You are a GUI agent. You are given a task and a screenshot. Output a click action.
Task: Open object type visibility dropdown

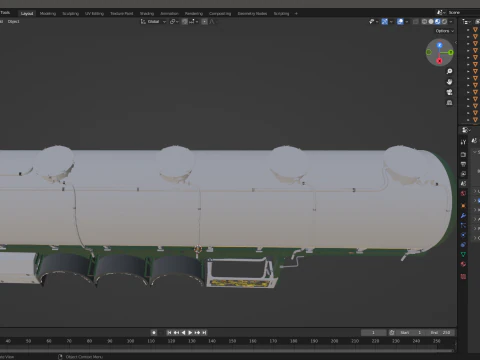coord(373,22)
